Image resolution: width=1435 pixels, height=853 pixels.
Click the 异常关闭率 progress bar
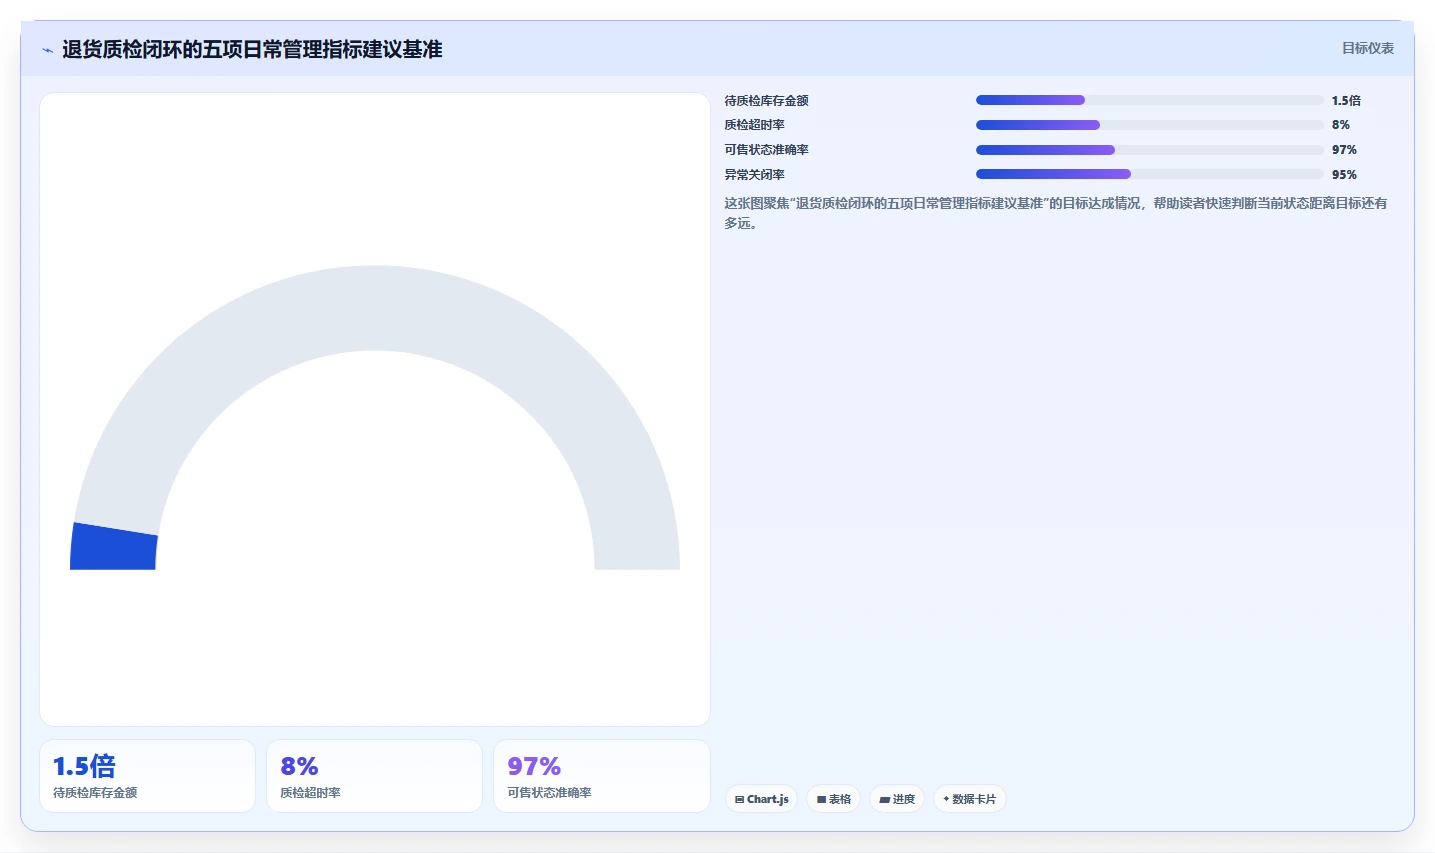pyautogui.click(x=1149, y=174)
